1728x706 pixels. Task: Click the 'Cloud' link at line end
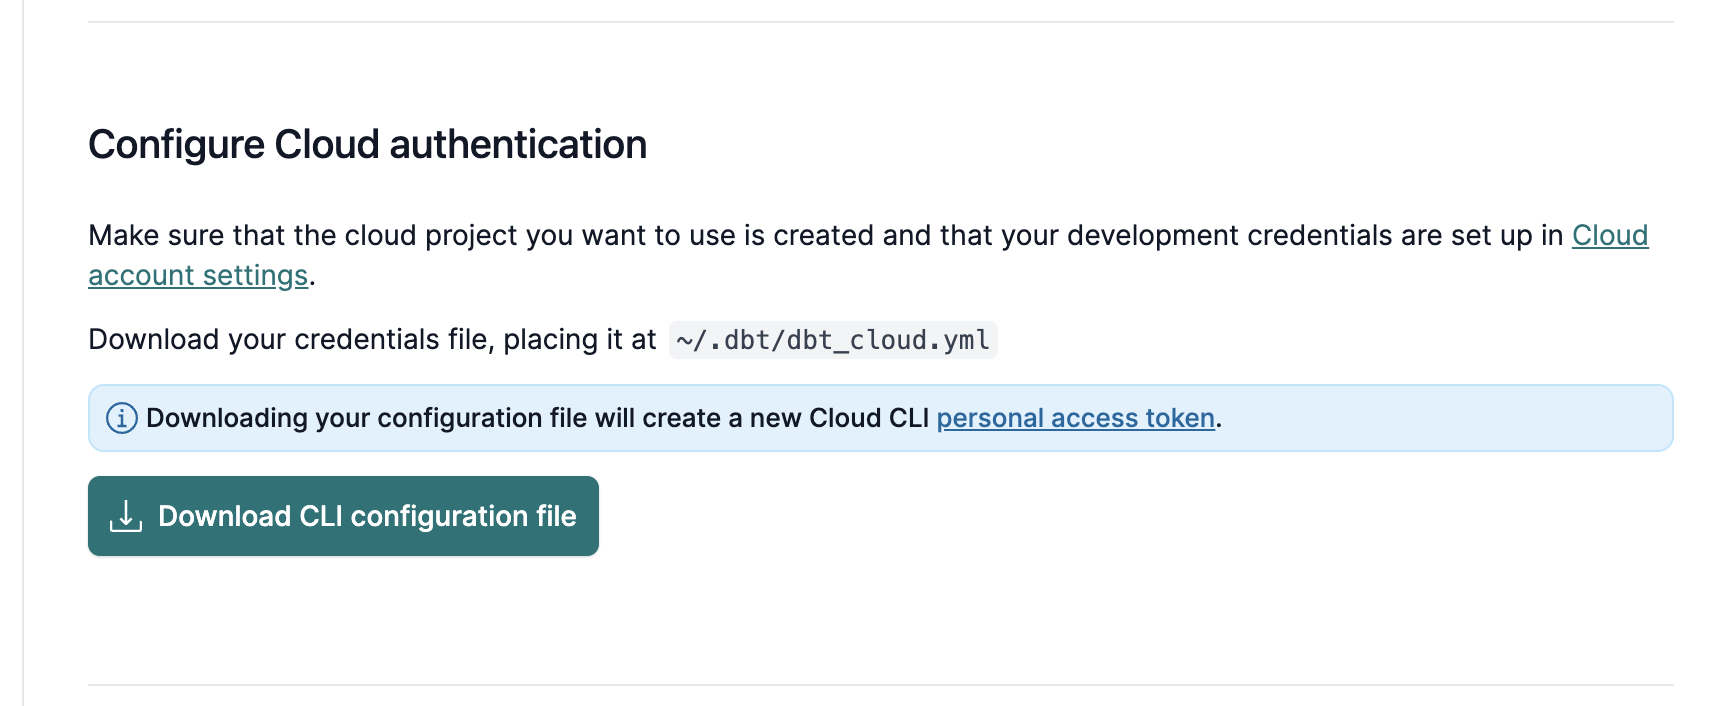(x=1609, y=235)
